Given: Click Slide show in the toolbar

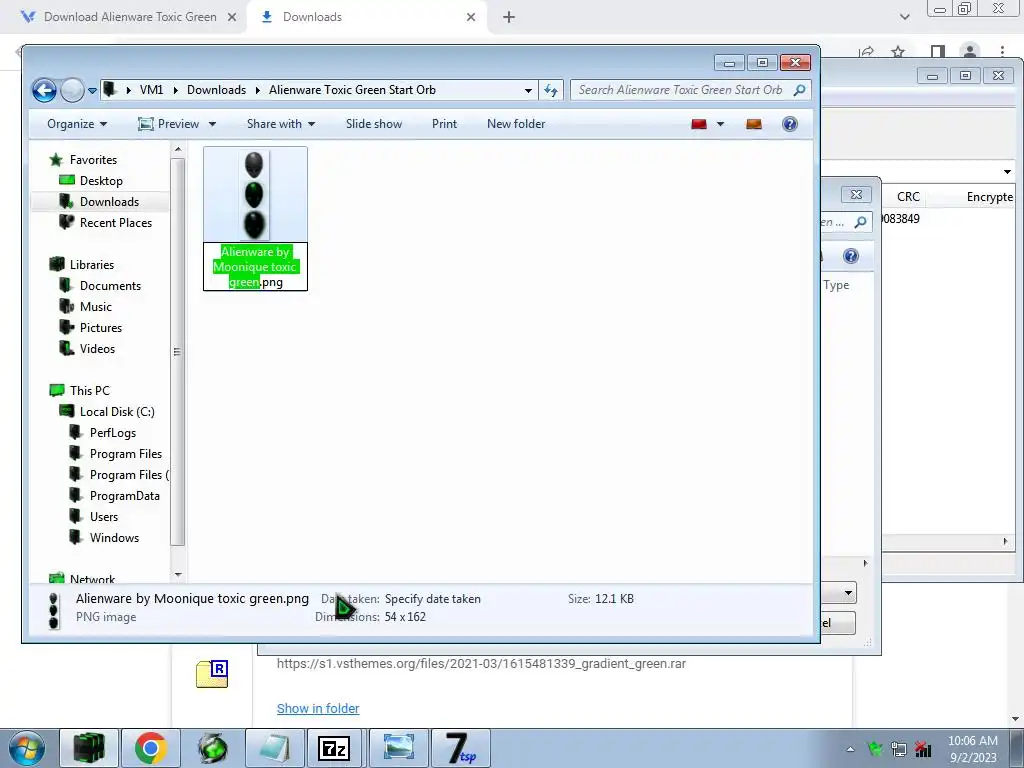Looking at the screenshot, I should click(374, 124).
